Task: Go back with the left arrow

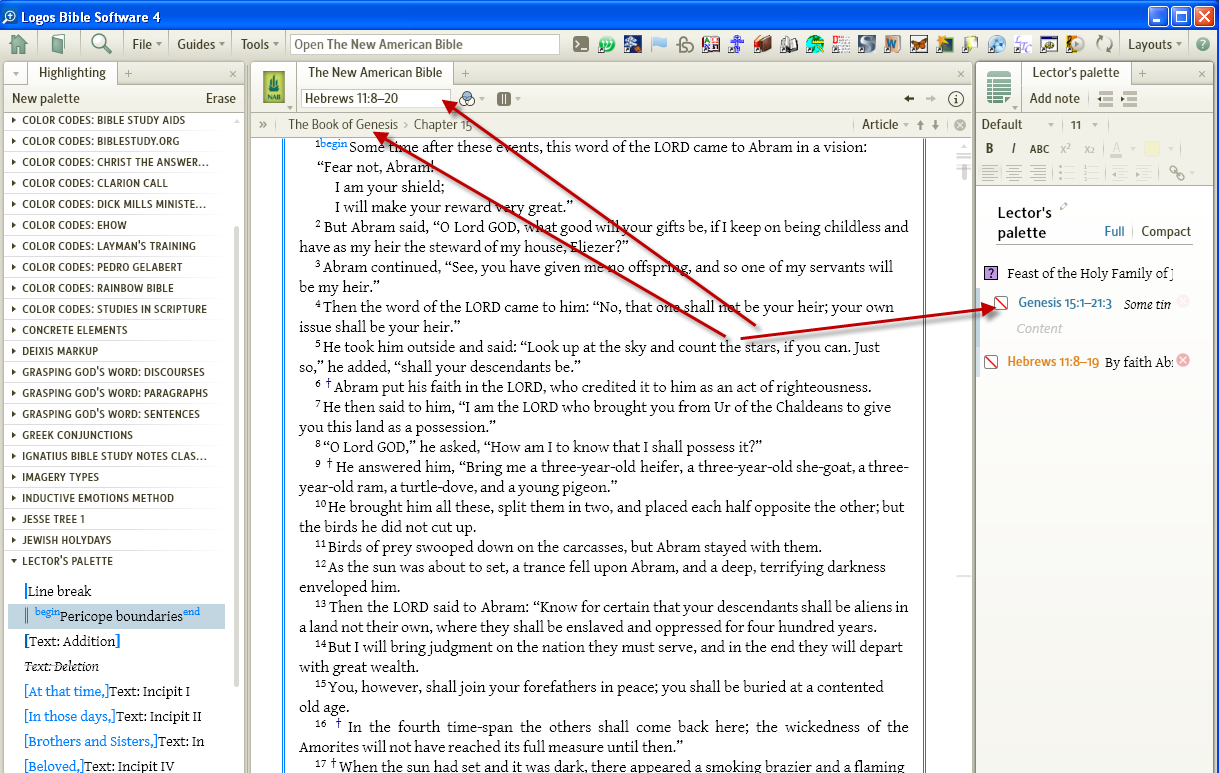Action: click(x=909, y=98)
